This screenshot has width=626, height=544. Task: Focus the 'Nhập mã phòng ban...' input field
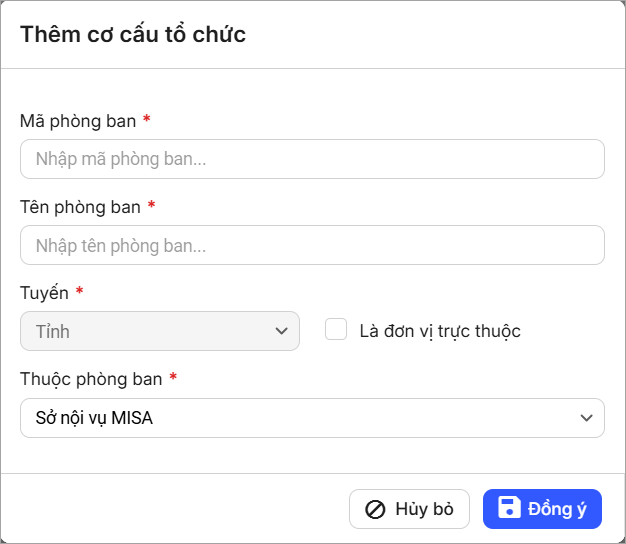(x=312, y=158)
